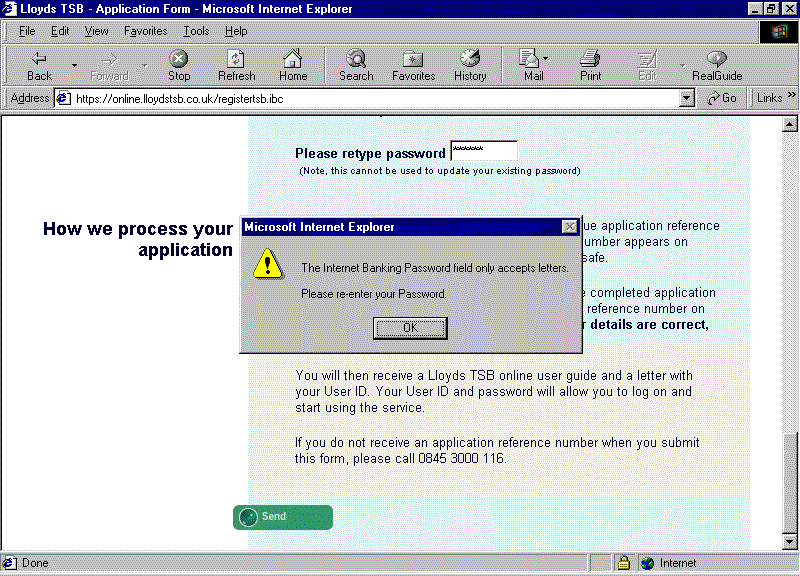Open the Back button history dropdown arrow
The height and width of the screenshot is (576, 800).
[74, 66]
